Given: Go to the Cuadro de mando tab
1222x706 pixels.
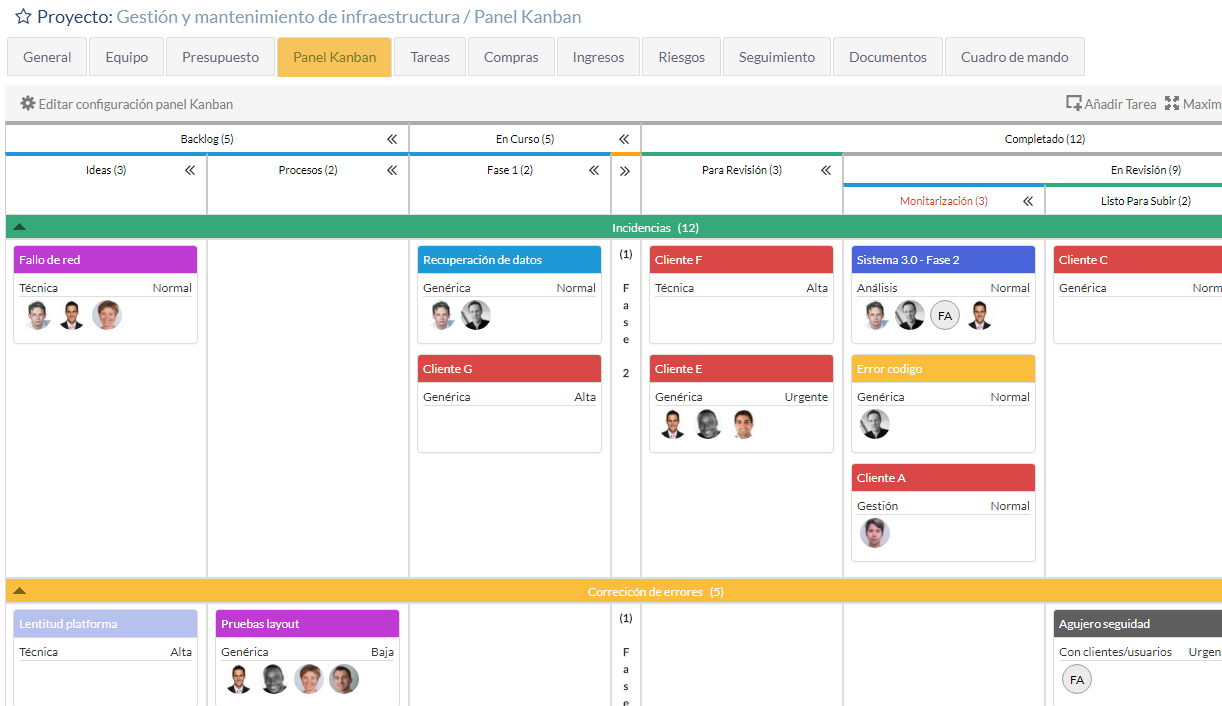Looking at the screenshot, I should tap(1014, 57).
